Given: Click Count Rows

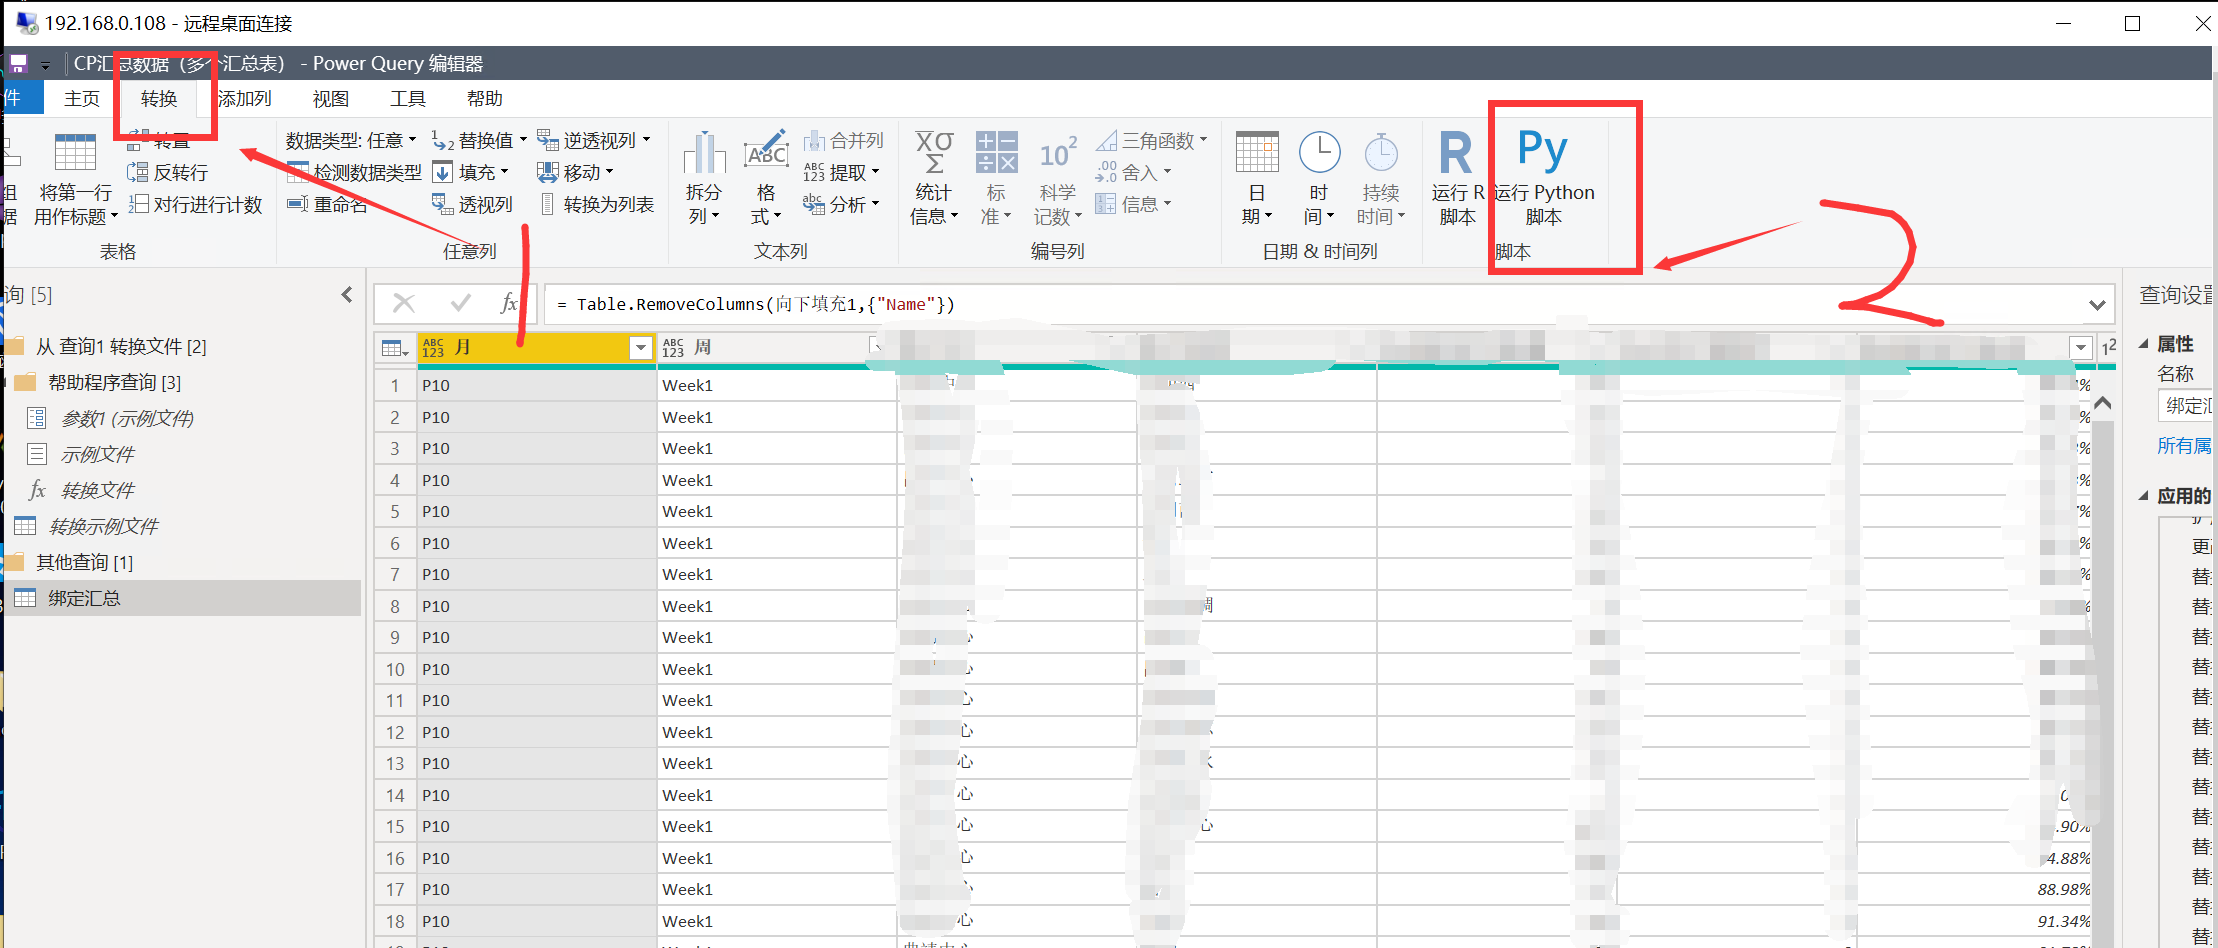Looking at the screenshot, I should pos(196,204).
